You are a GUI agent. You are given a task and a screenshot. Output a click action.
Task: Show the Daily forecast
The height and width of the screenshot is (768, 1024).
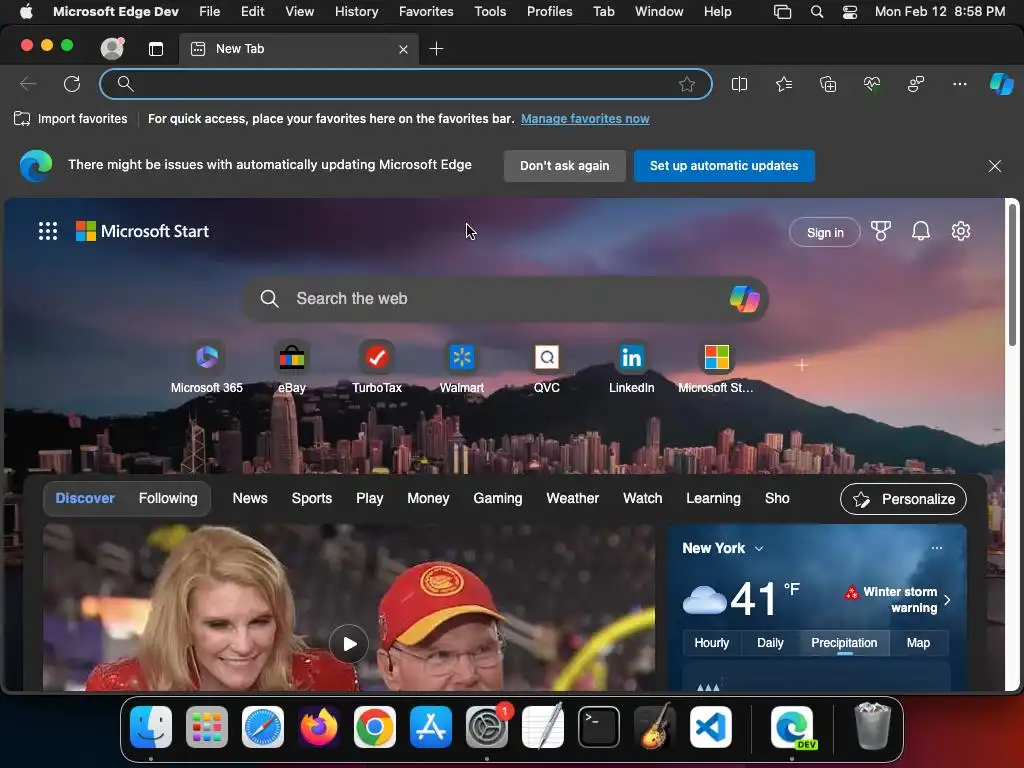pos(770,643)
